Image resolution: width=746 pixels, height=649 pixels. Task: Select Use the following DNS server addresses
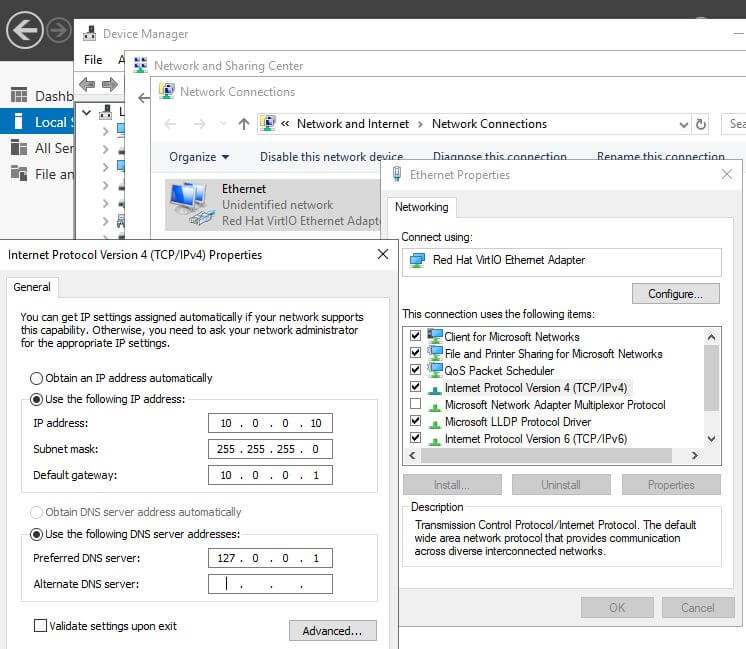coord(36,534)
